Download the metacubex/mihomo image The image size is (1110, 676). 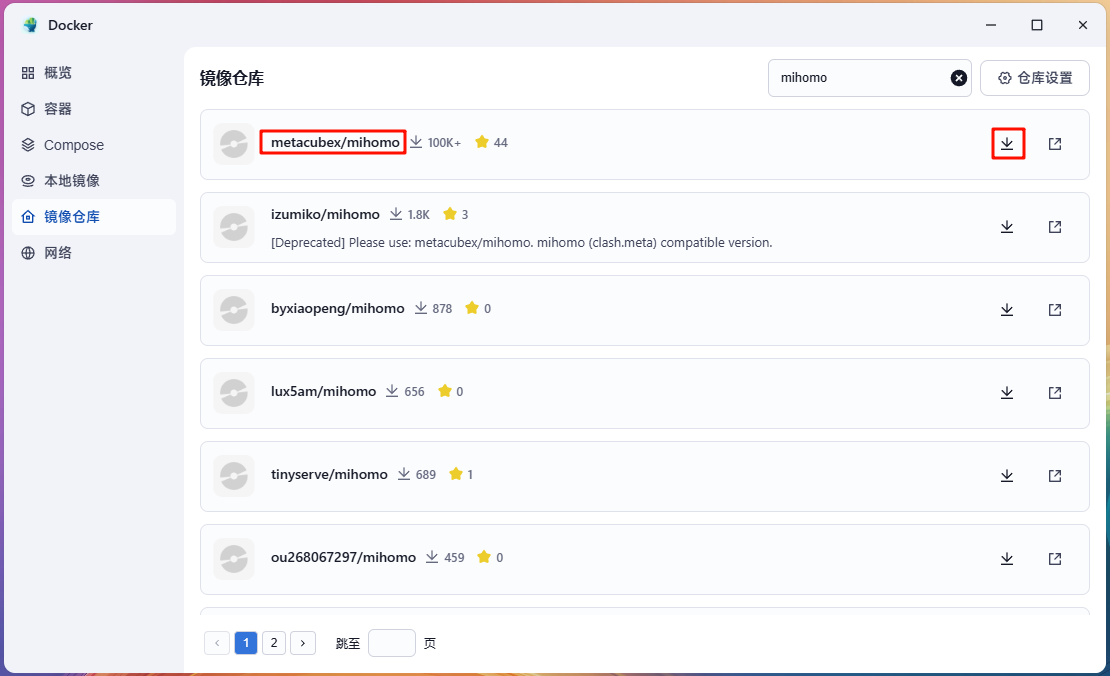tap(1007, 143)
